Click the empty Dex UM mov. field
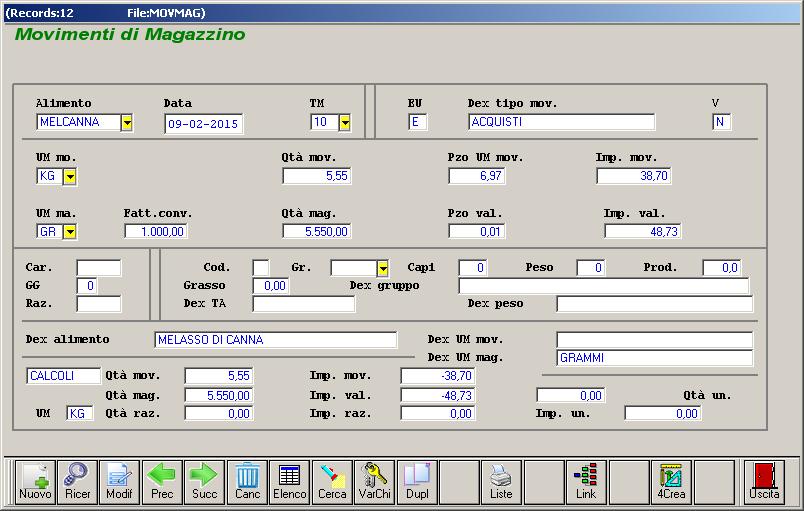The image size is (804, 511). (655, 340)
